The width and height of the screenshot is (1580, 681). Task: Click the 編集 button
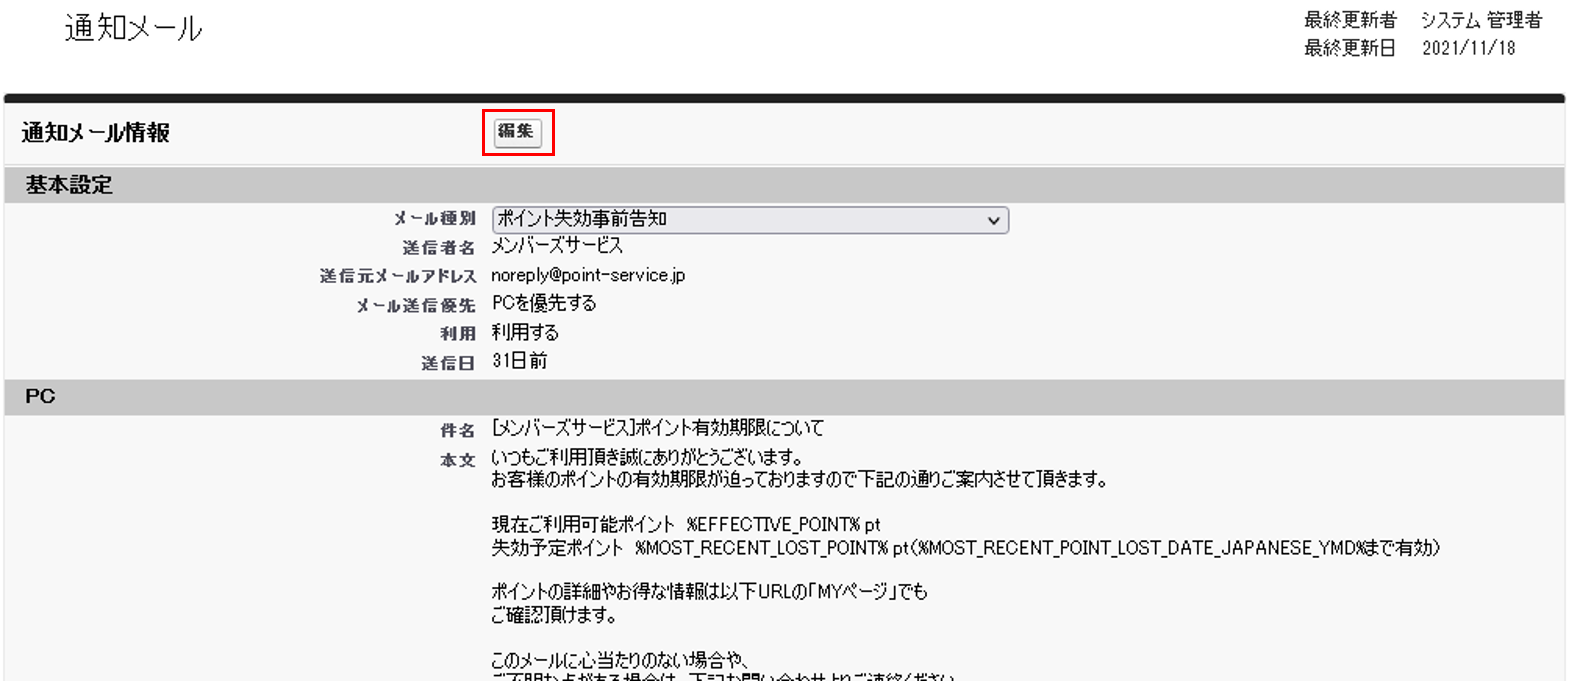pyautogui.click(x=517, y=132)
